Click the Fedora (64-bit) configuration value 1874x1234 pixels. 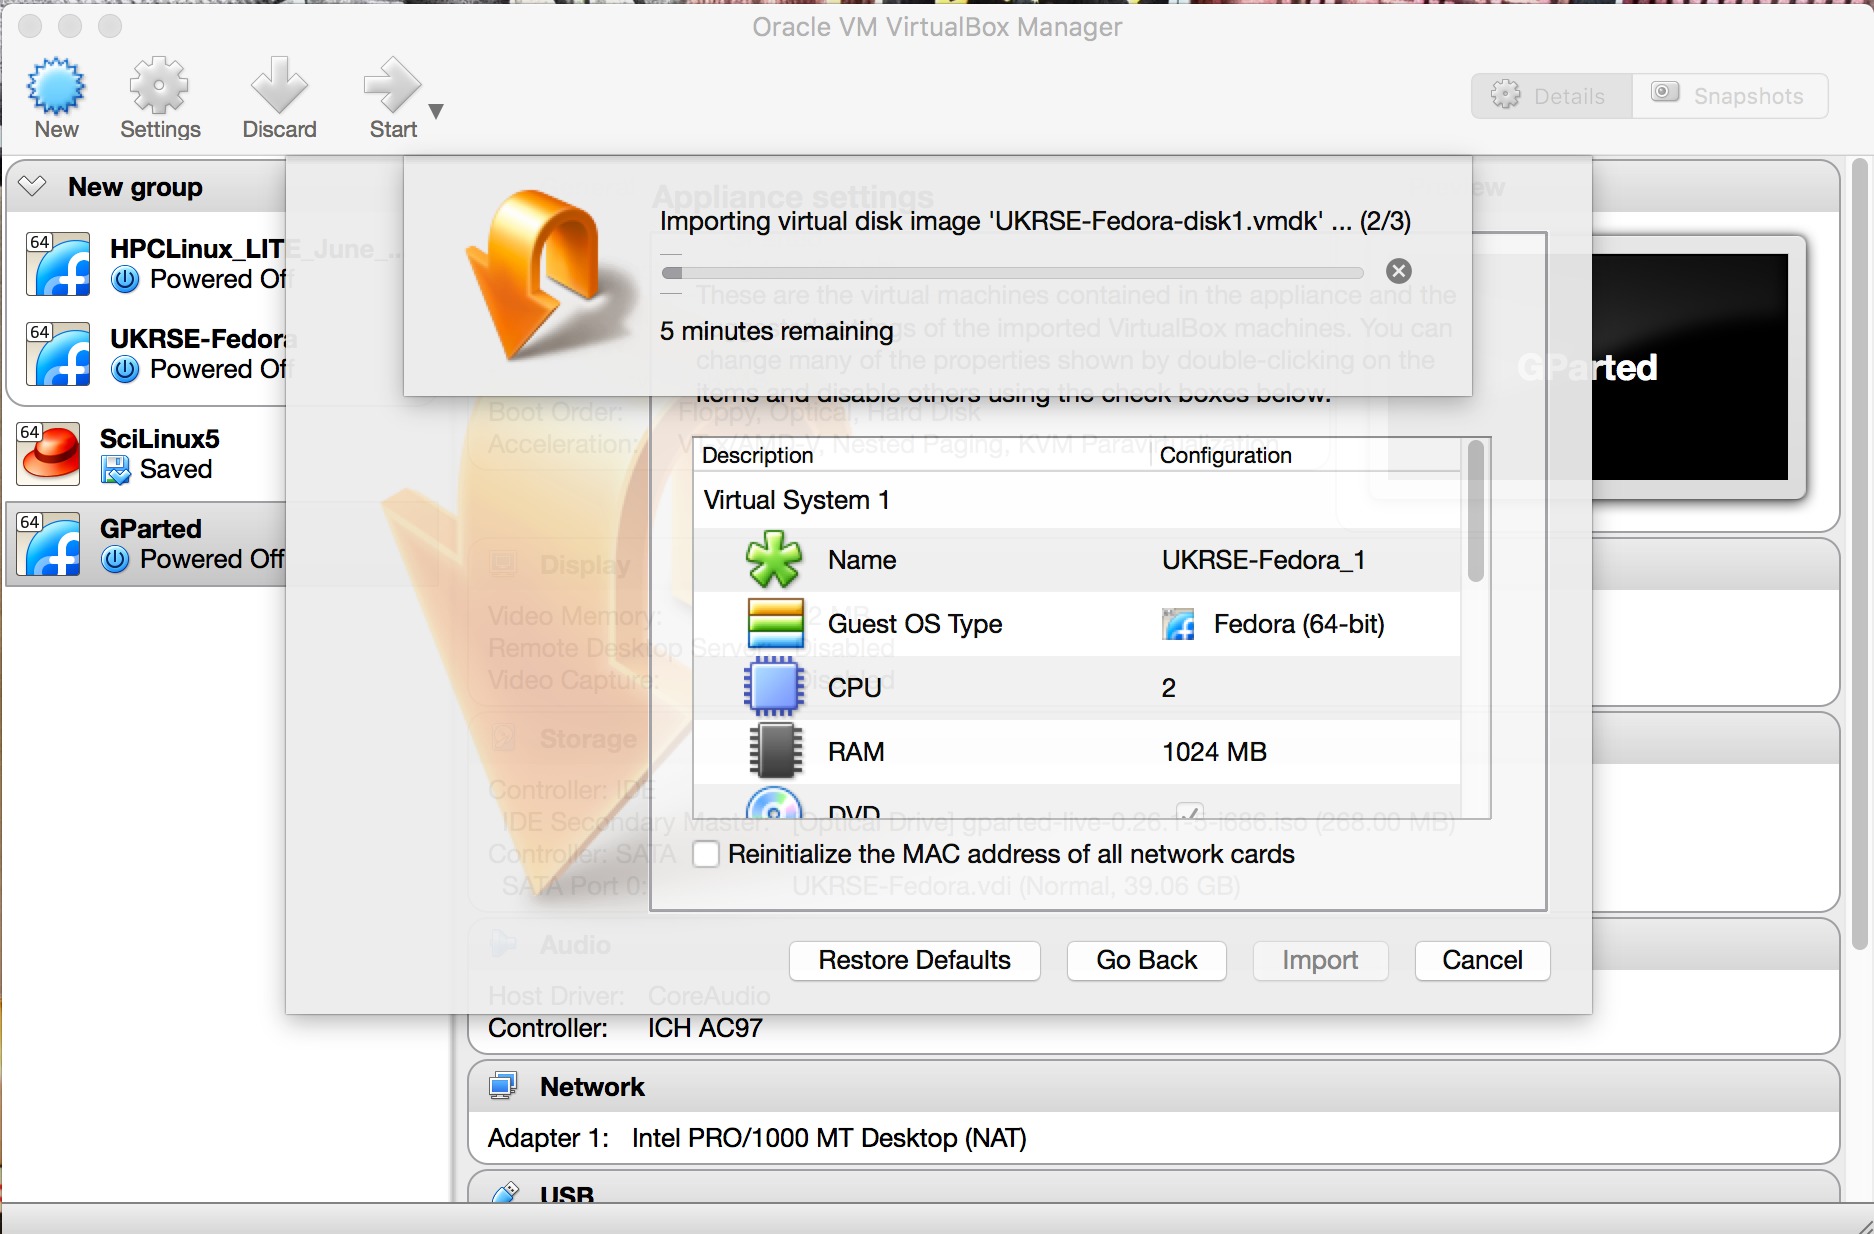pyautogui.click(x=1299, y=624)
